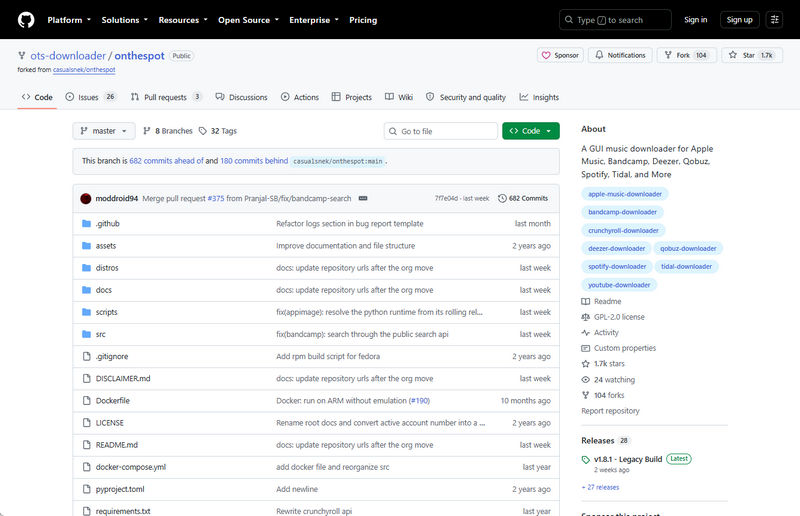Viewport: 800px width, 516px height.
Task: Open the docs folder
Action: pos(104,290)
